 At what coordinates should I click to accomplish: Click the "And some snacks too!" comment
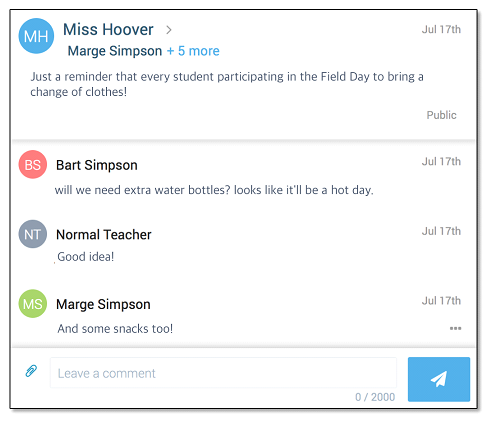[115, 329]
